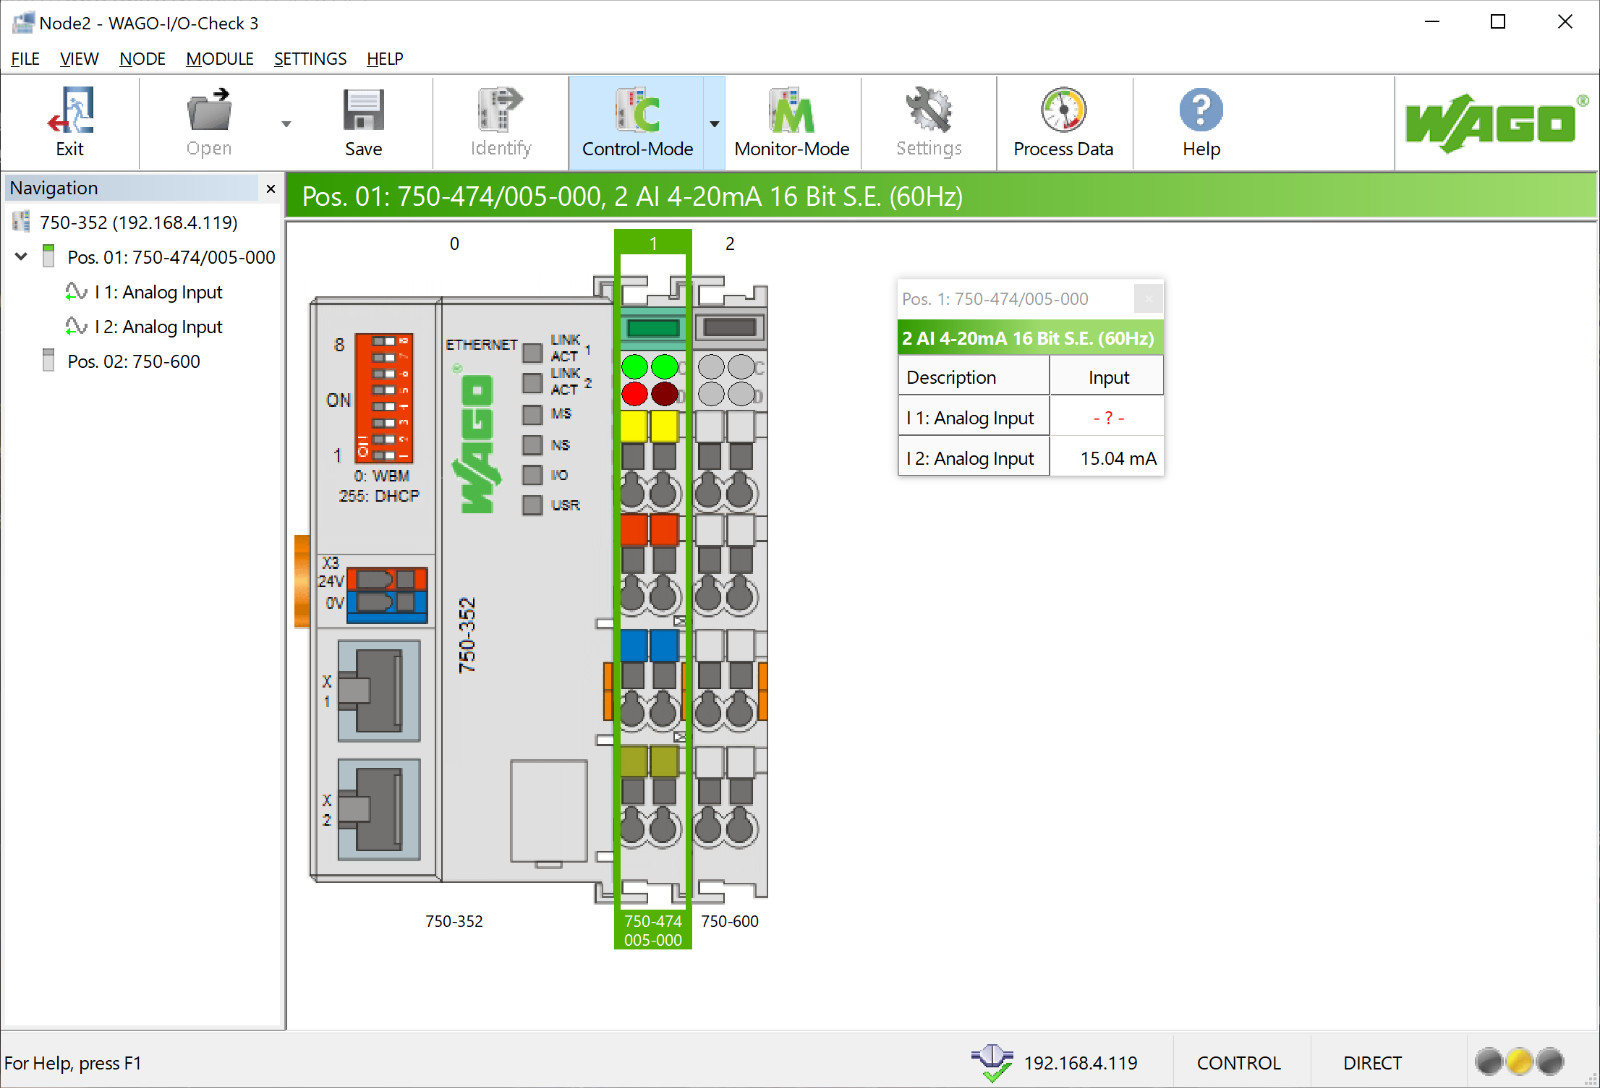Image resolution: width=1600 pixels, height=1088 pixels.
Task: Click the module icon beside Pos. 01: 750-474/005-000
Action: coord(48,255)
